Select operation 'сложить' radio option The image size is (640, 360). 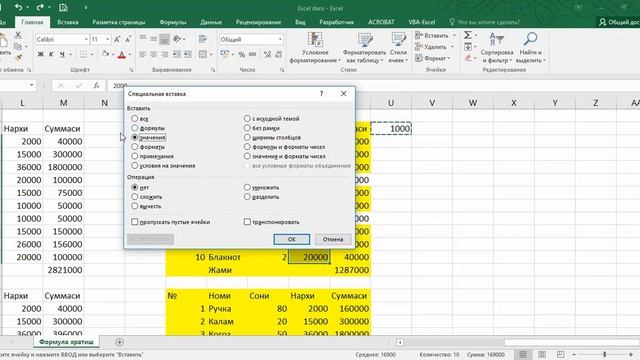(x=135, y=196)
